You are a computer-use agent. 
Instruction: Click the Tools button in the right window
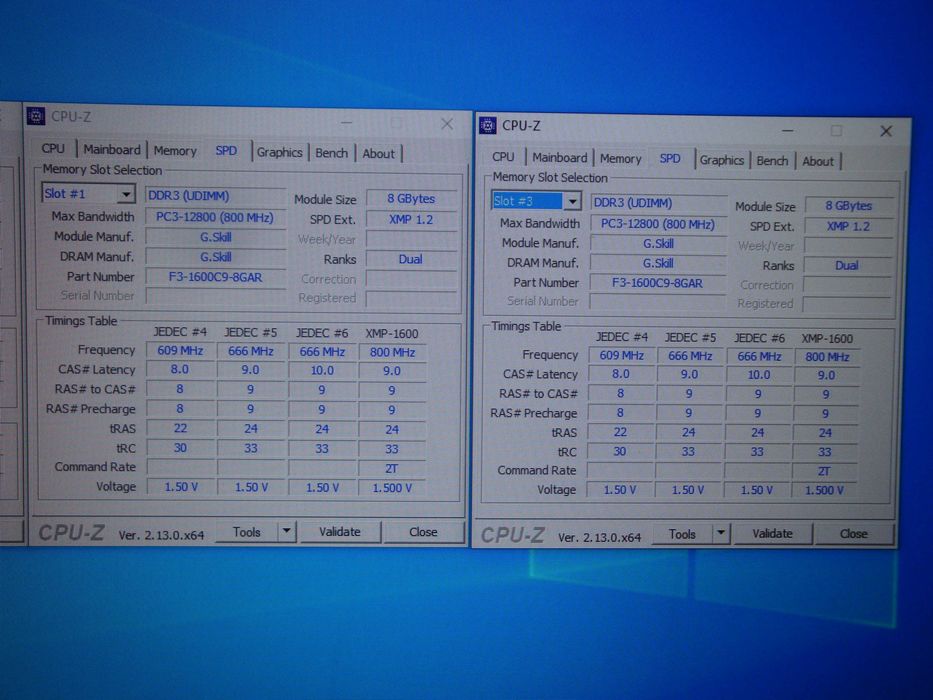682,534
